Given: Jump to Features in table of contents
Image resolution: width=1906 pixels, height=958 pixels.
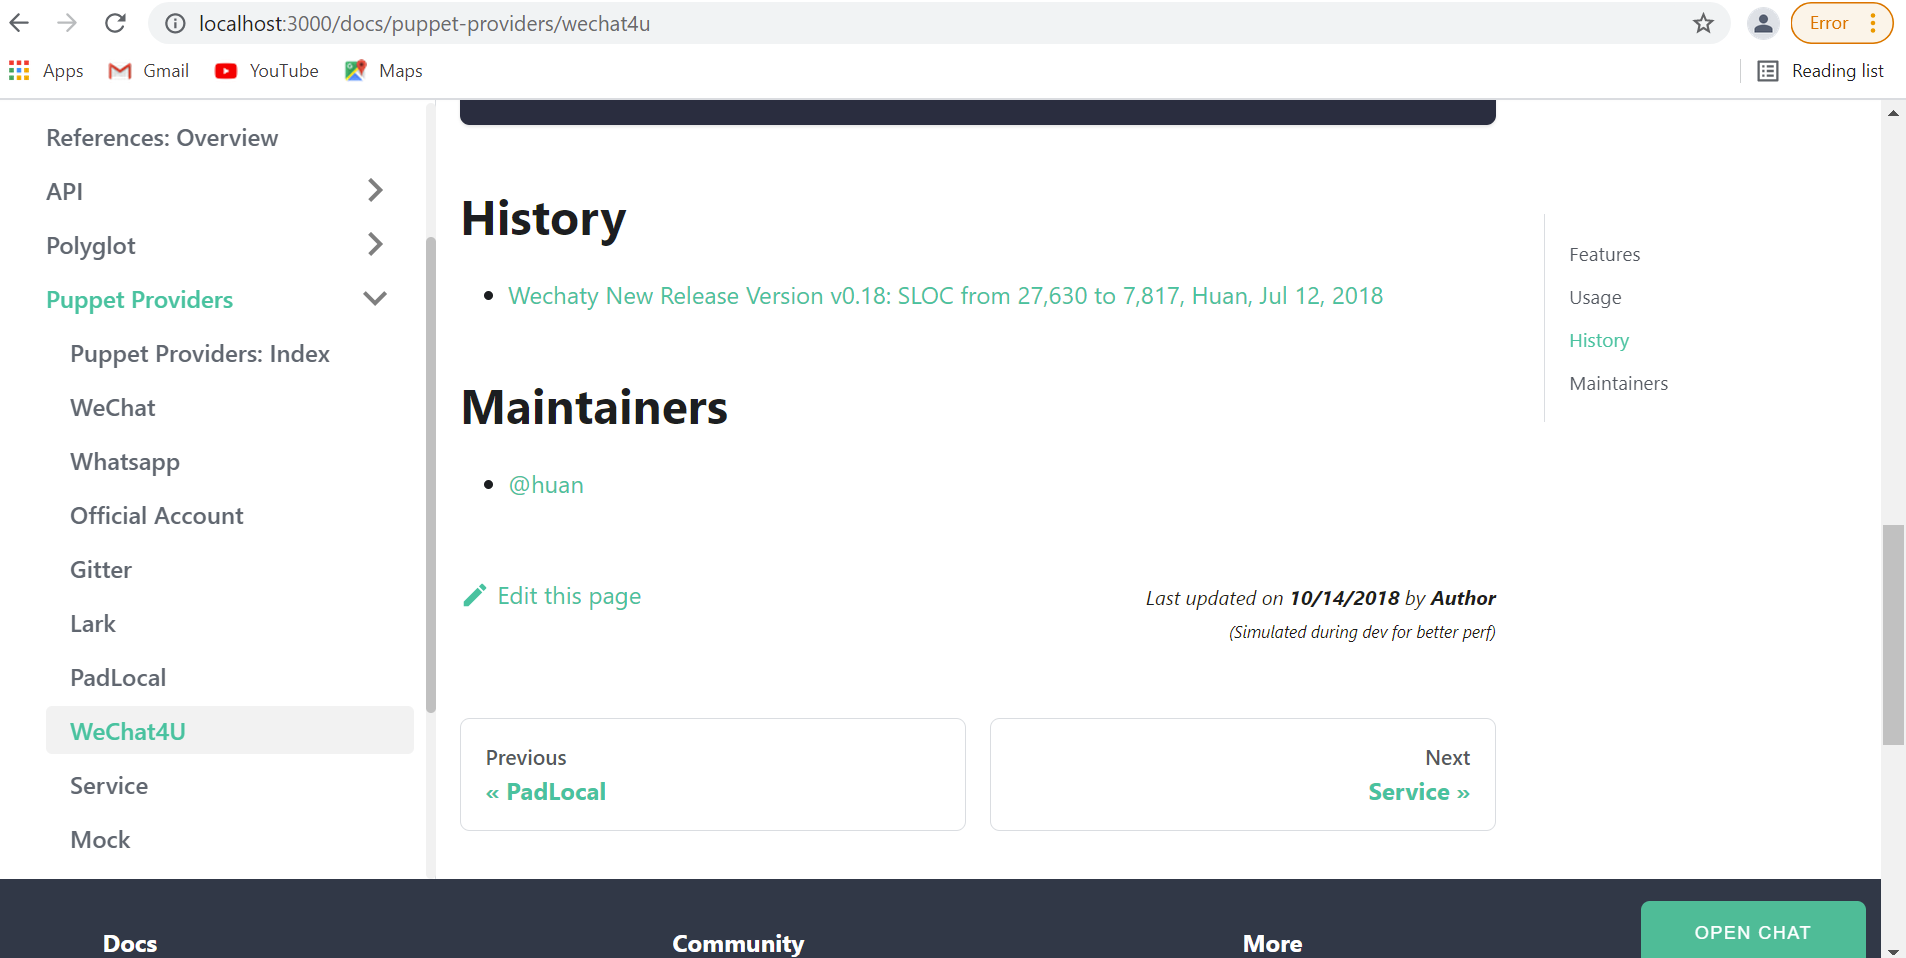Looking at the screenshot, I should click(x=1604, y=255).
